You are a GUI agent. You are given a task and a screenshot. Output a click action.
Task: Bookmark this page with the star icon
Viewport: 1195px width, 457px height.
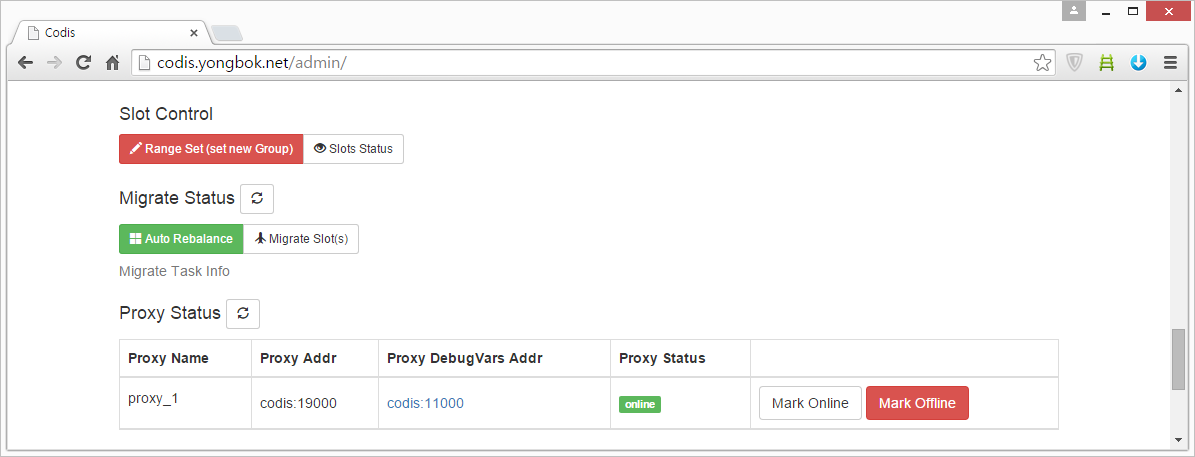[1042, 63]
